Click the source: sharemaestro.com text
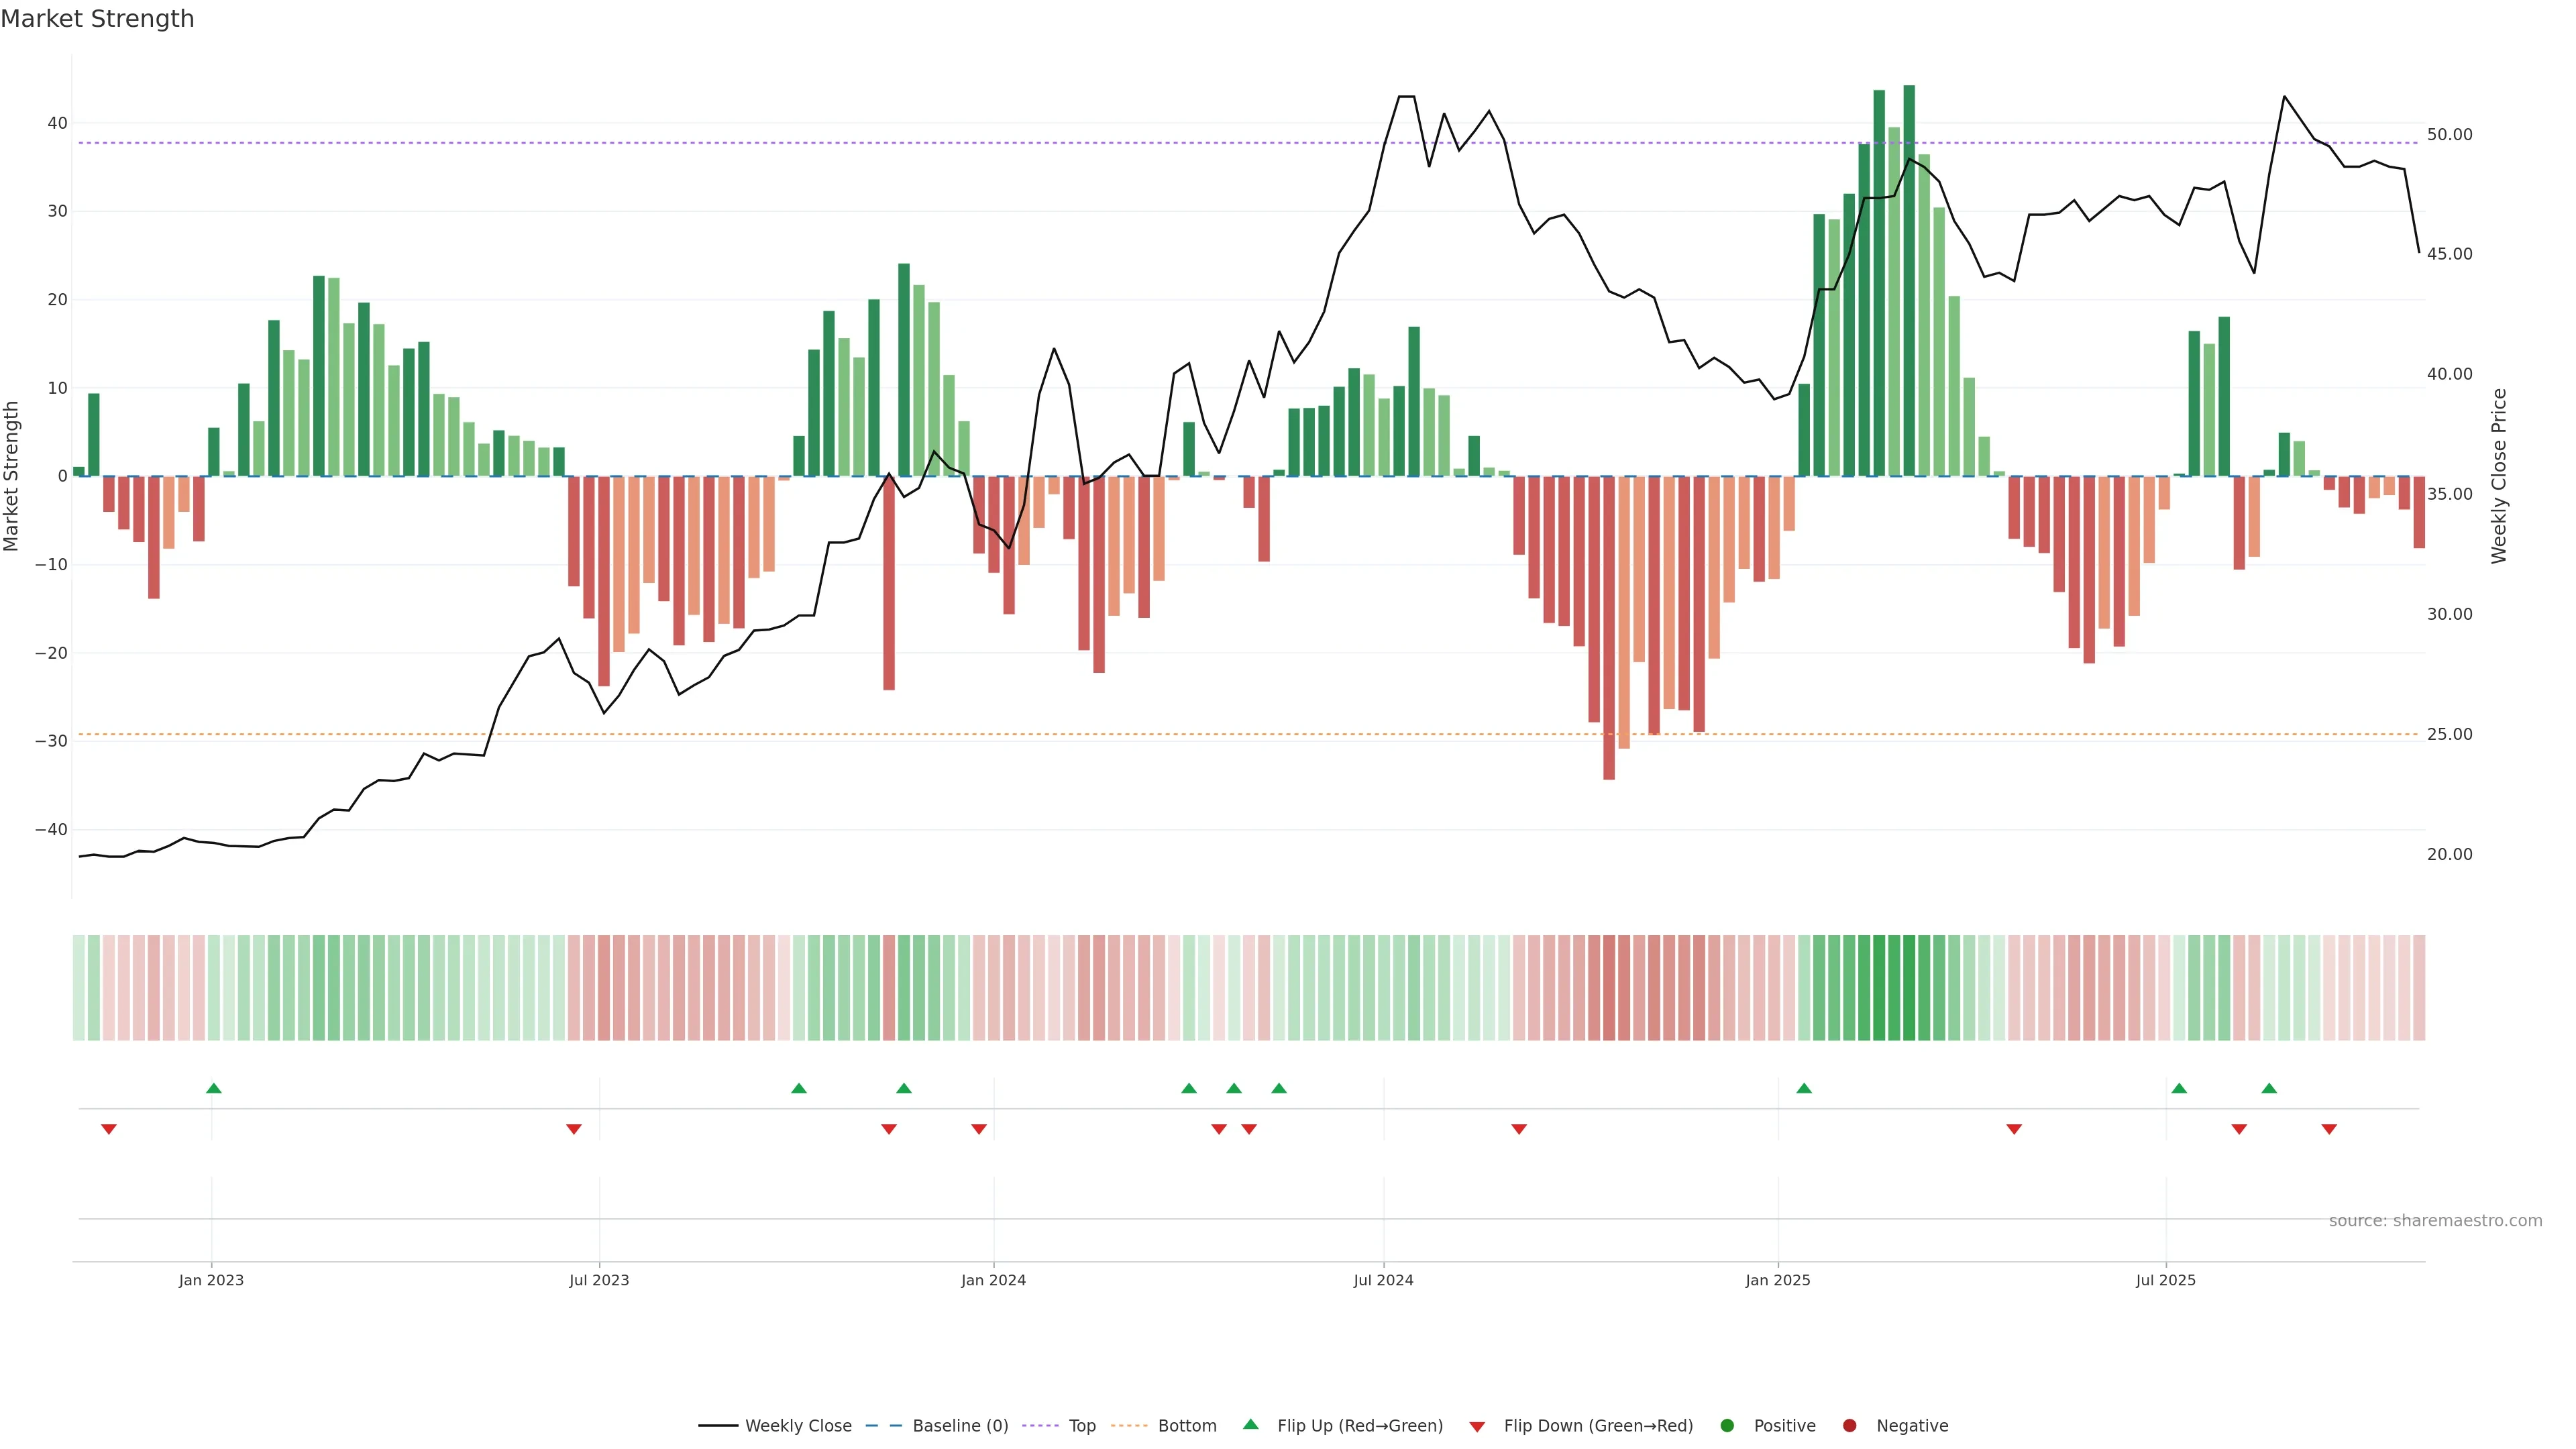 click(x=2435, y=1221)
